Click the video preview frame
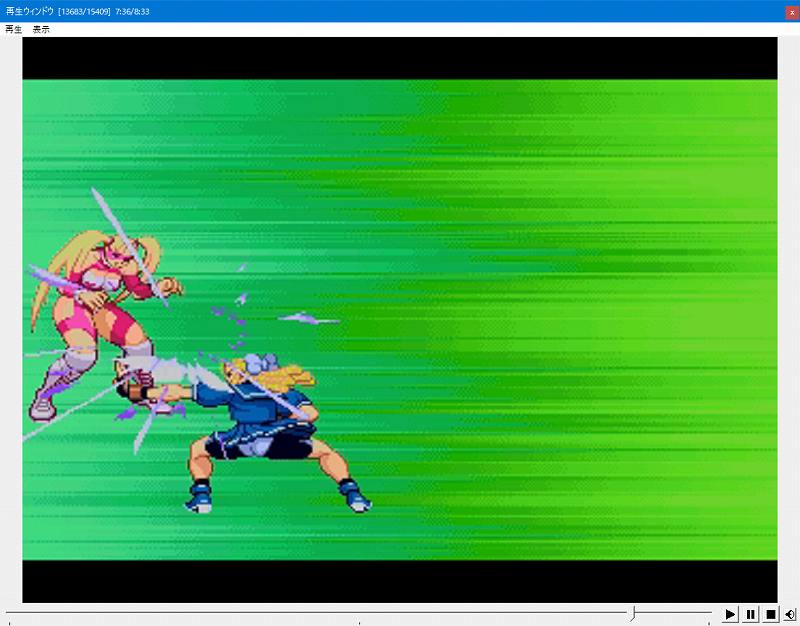This screenshot has height=626, width=800. click(x=399, y=320)
